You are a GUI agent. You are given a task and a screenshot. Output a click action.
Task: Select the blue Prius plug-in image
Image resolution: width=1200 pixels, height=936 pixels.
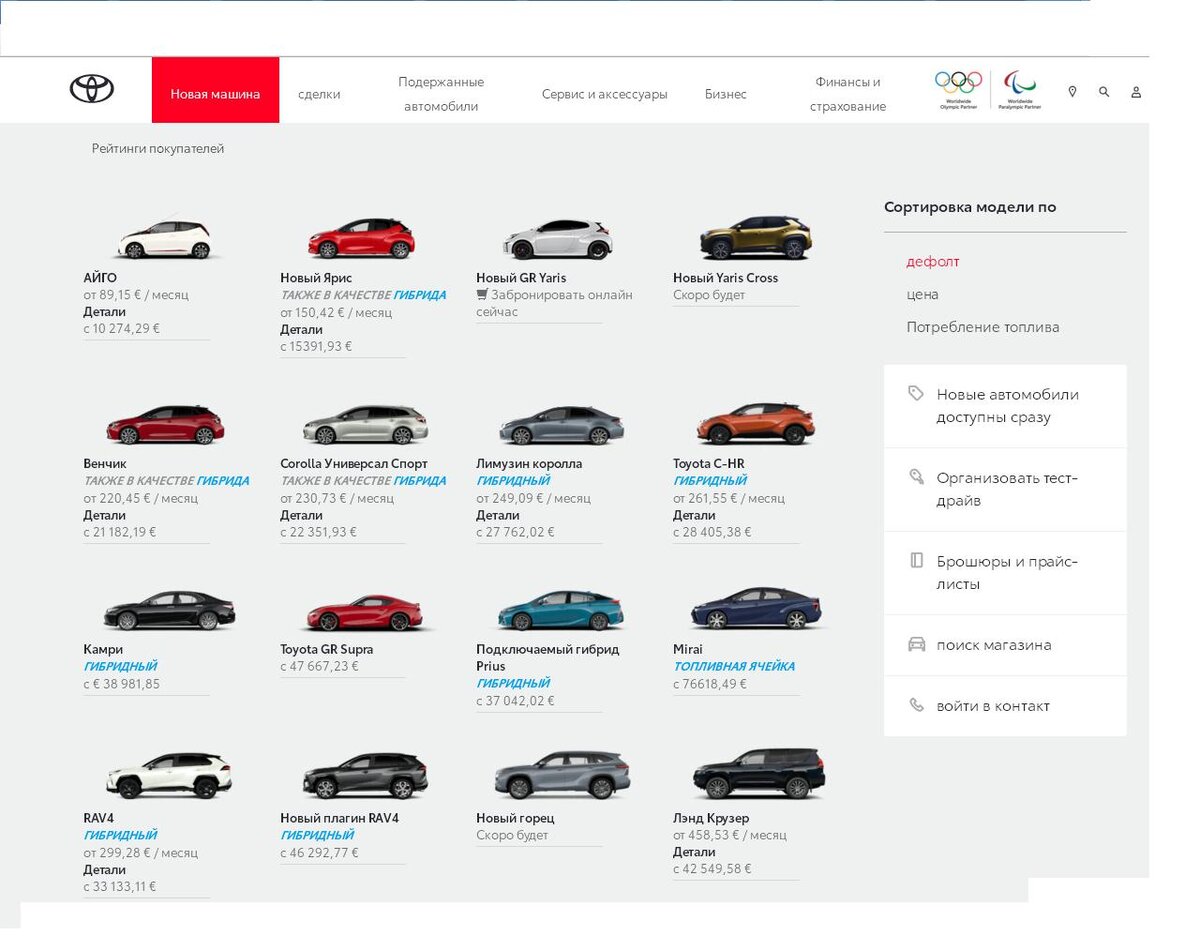tap(560, 610)
